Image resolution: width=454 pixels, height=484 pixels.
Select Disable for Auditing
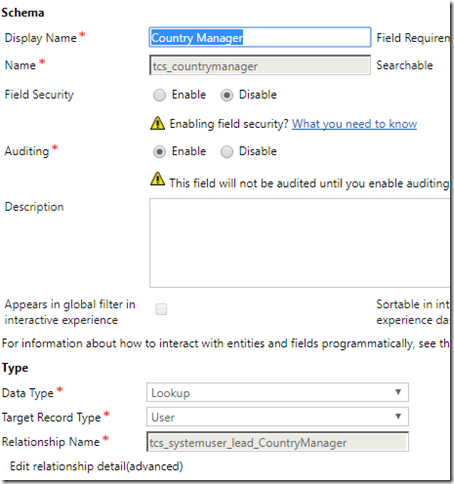click(227, 152)
